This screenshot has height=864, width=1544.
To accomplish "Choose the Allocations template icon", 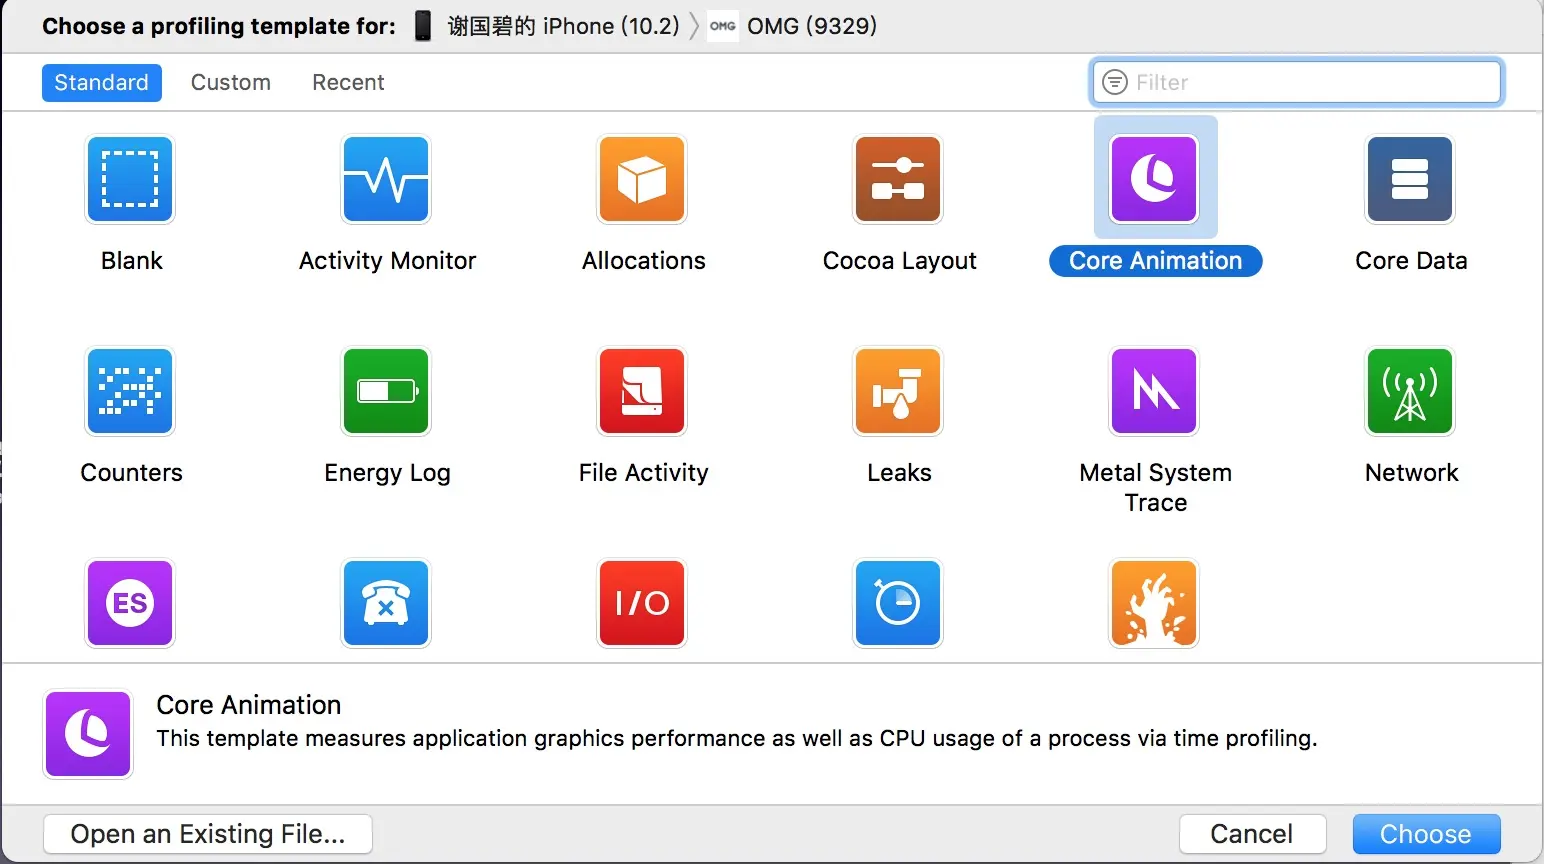I will [642, 179].
